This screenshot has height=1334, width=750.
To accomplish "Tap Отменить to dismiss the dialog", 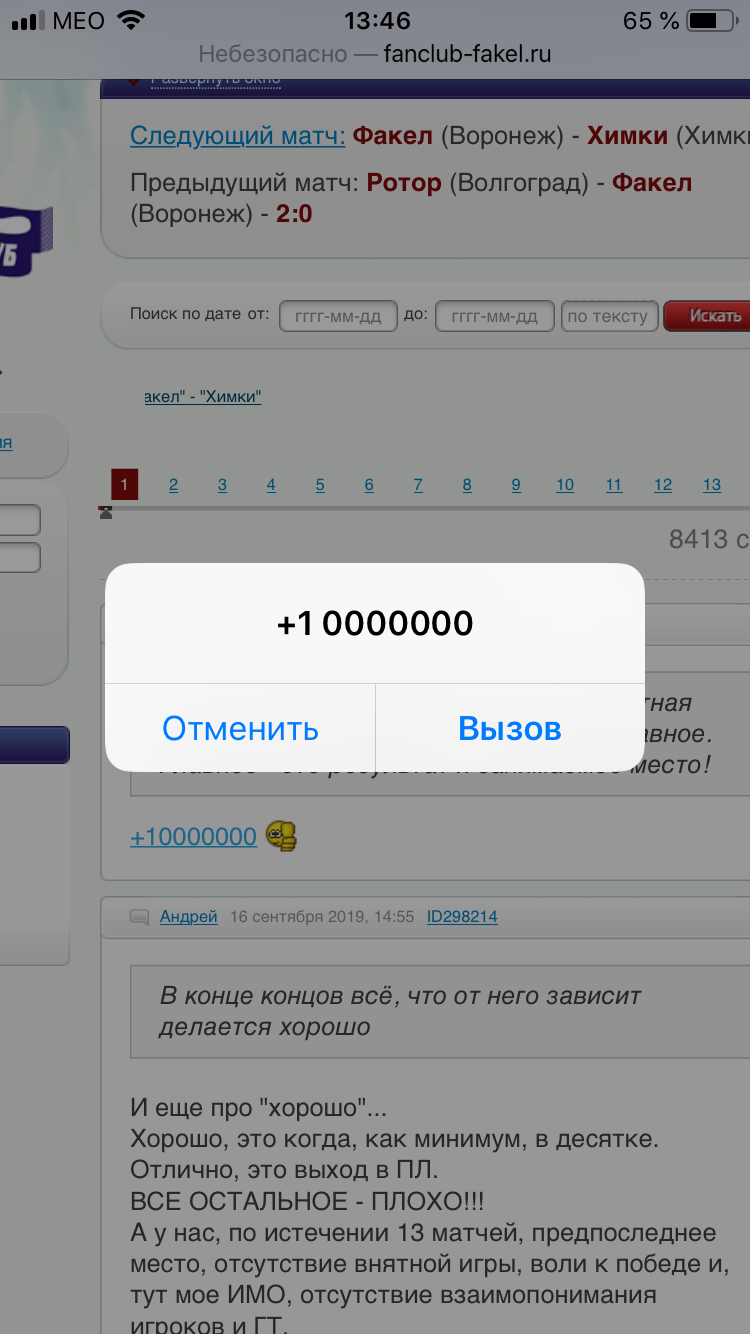I will coord(240,728).
